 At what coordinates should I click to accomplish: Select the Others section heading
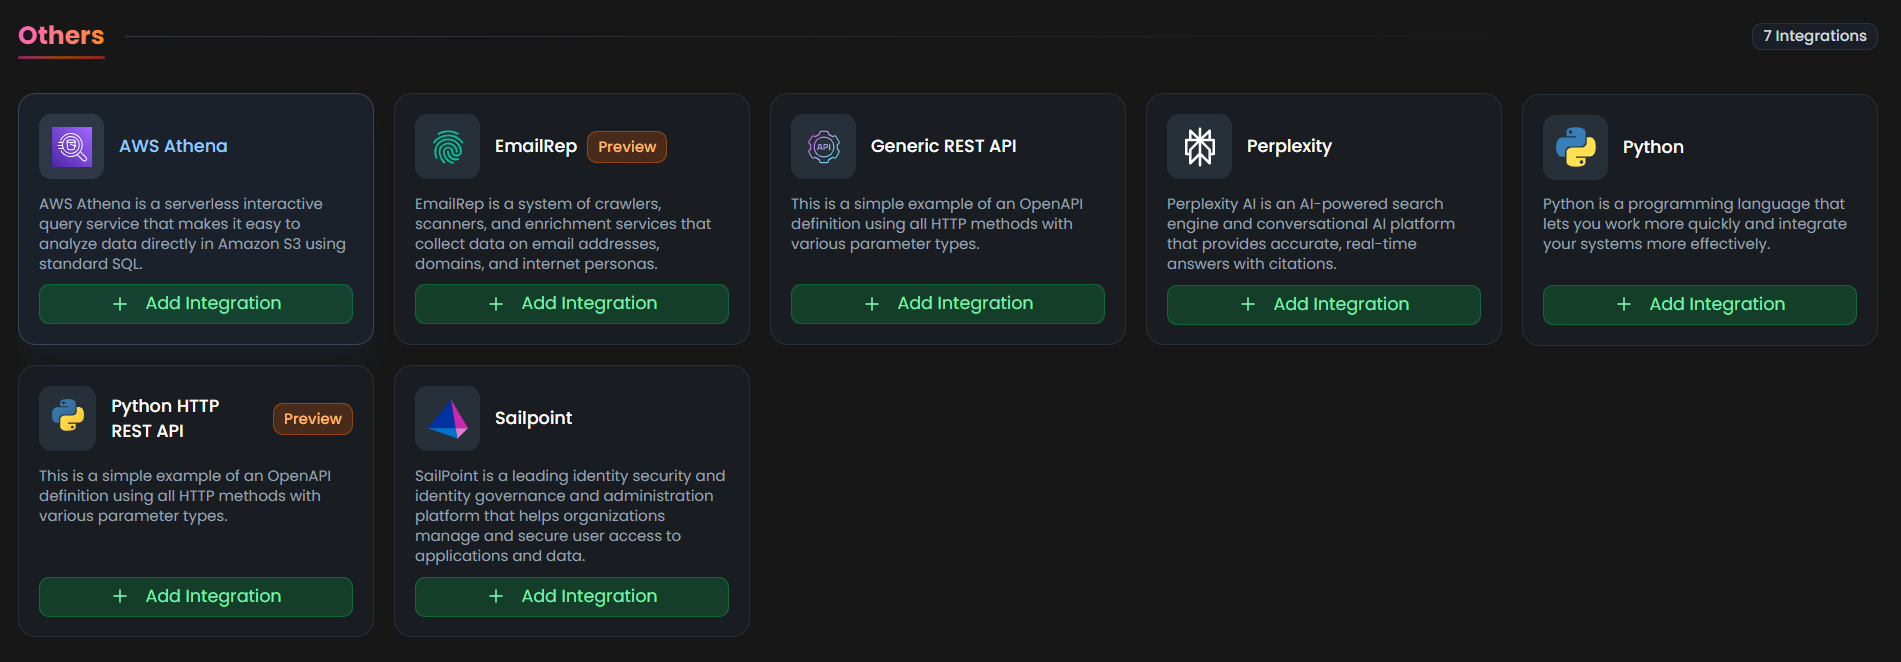point(61,36)
